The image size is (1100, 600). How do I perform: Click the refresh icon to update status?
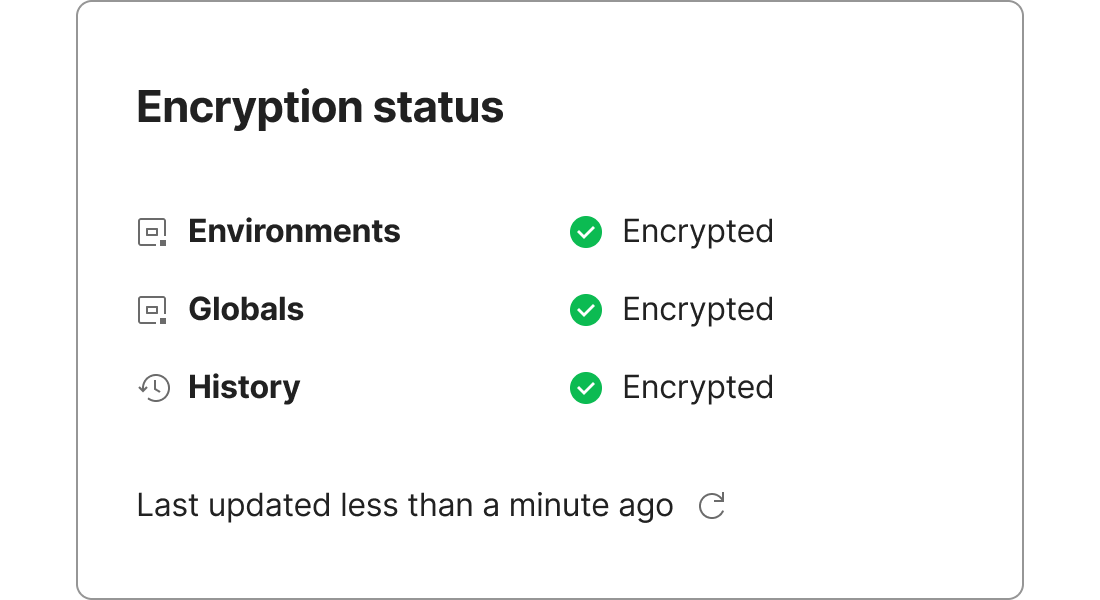(x=711, y=505)
